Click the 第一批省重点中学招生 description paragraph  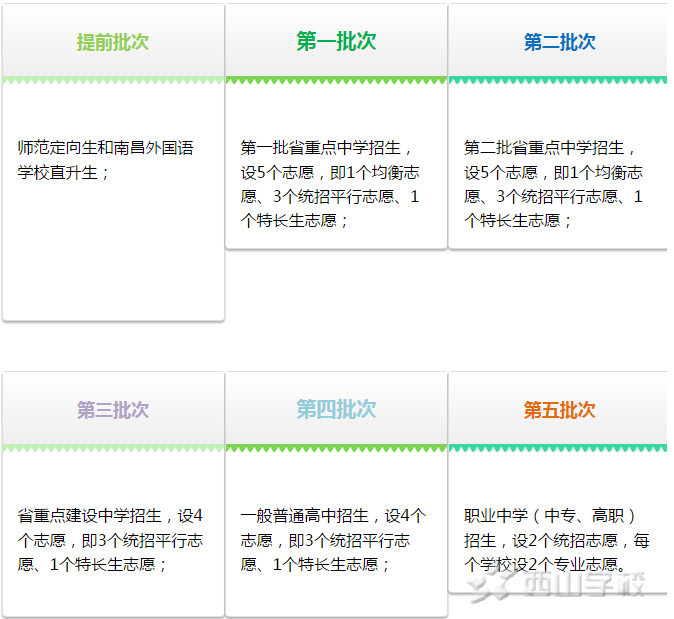pos(330,184)
